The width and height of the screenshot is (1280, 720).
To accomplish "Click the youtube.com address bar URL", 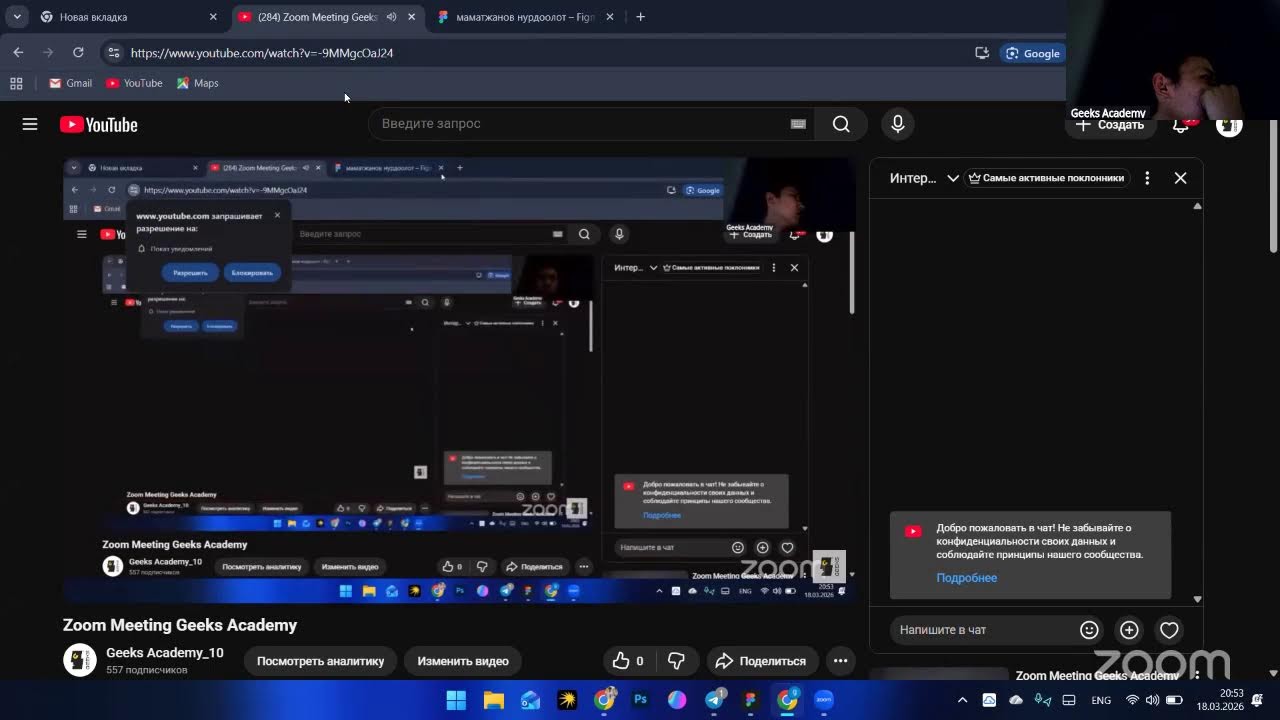I will 262,53.
